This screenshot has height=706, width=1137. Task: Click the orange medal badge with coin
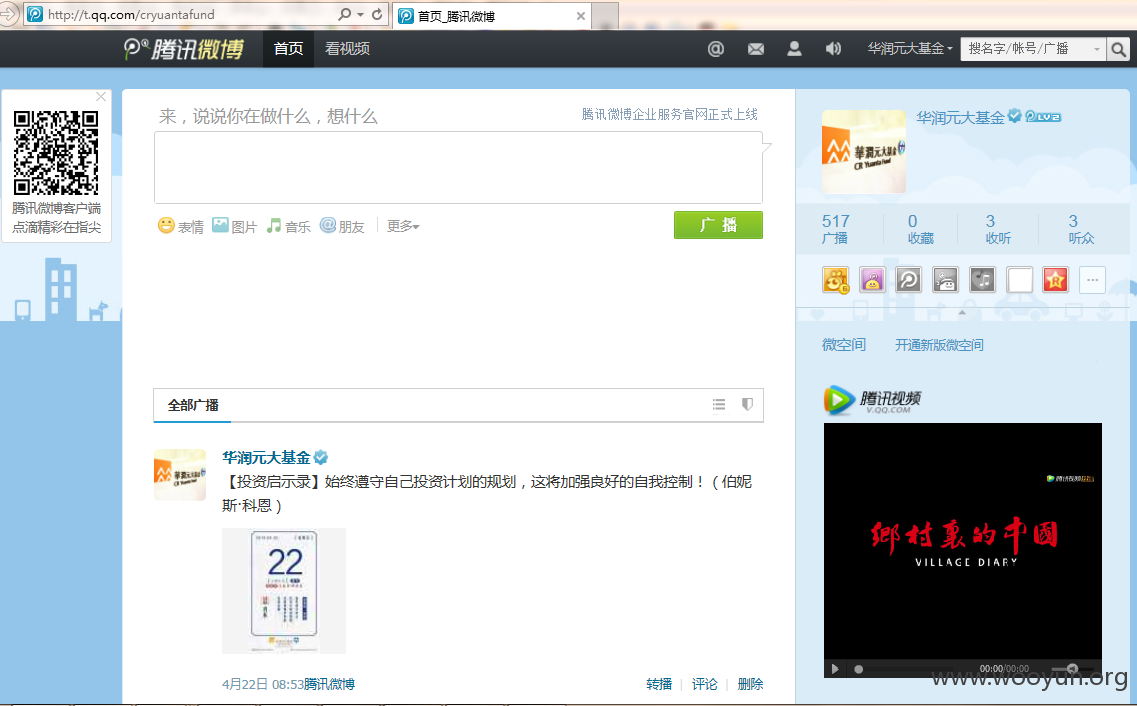tap(835, 280)
